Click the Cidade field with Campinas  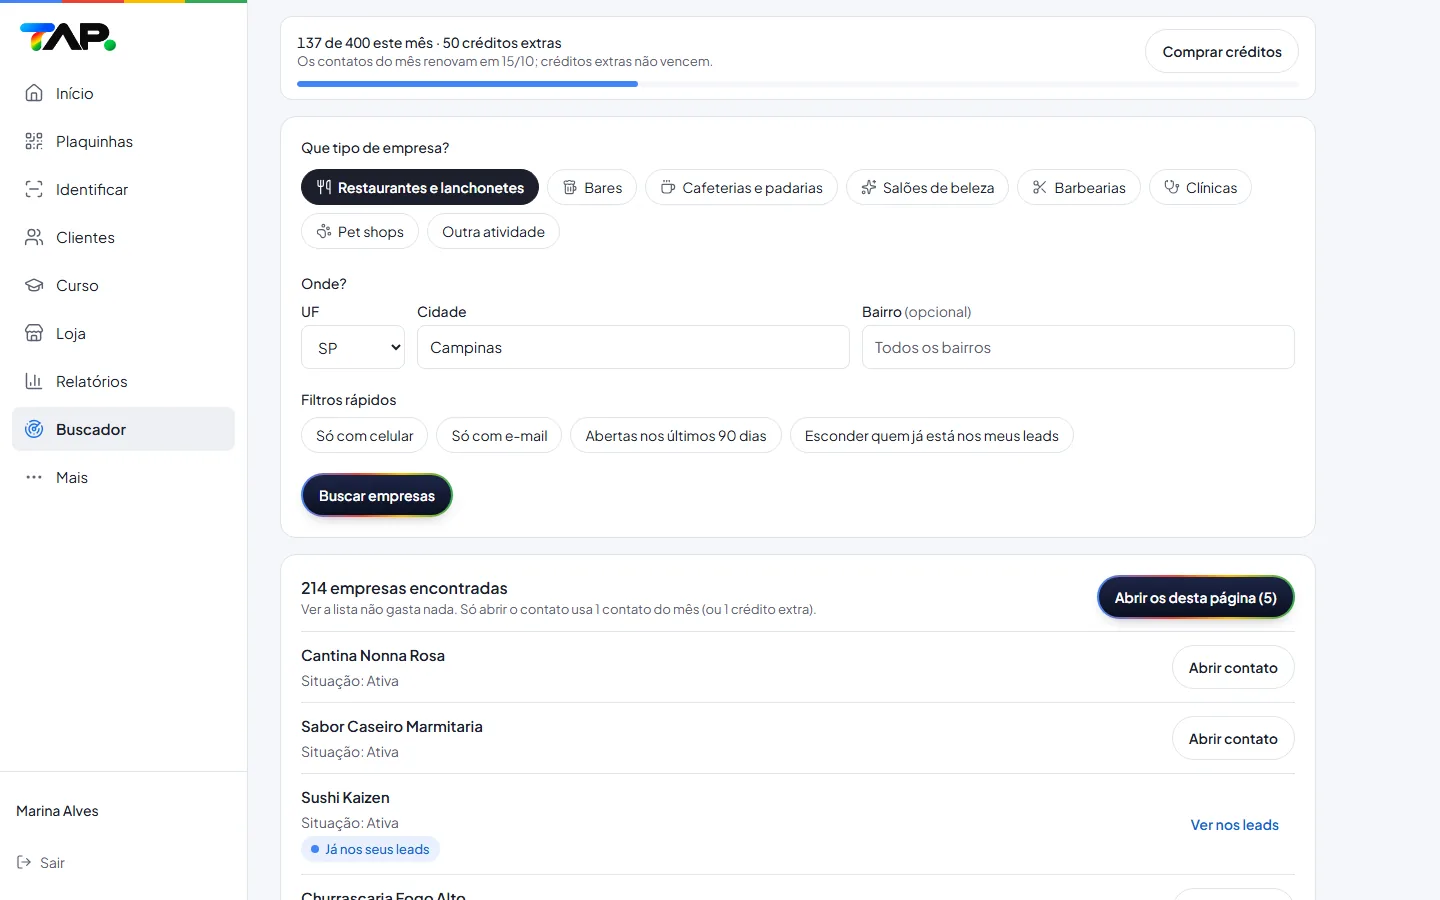click(x=633, y=347)
